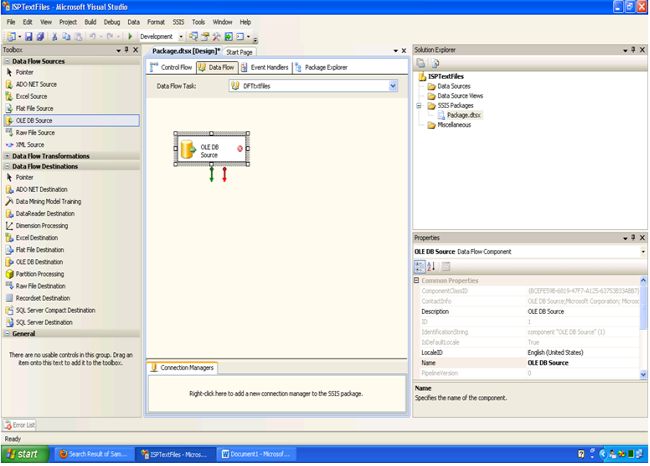Click the green output arrow of OLE DB Source

click(211, 175)
